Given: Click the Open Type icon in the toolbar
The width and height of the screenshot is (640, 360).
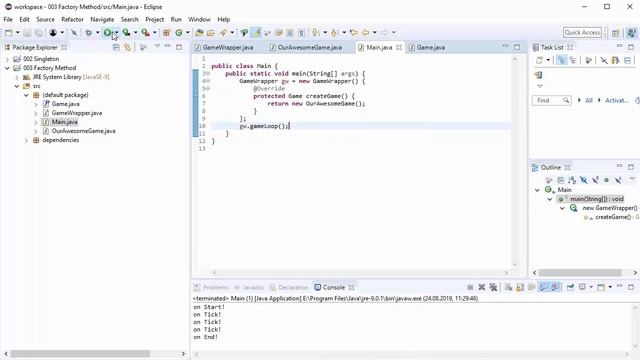Looking at the screenshot, I should click(199, 33).
